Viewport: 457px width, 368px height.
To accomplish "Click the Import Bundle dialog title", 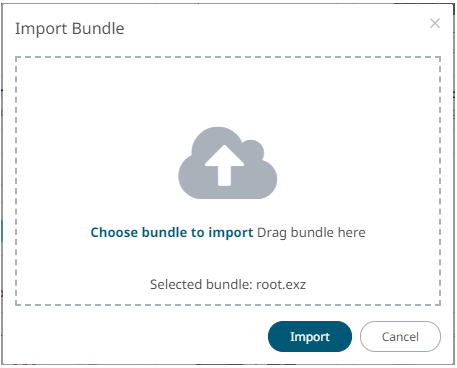I will (70, 29).
